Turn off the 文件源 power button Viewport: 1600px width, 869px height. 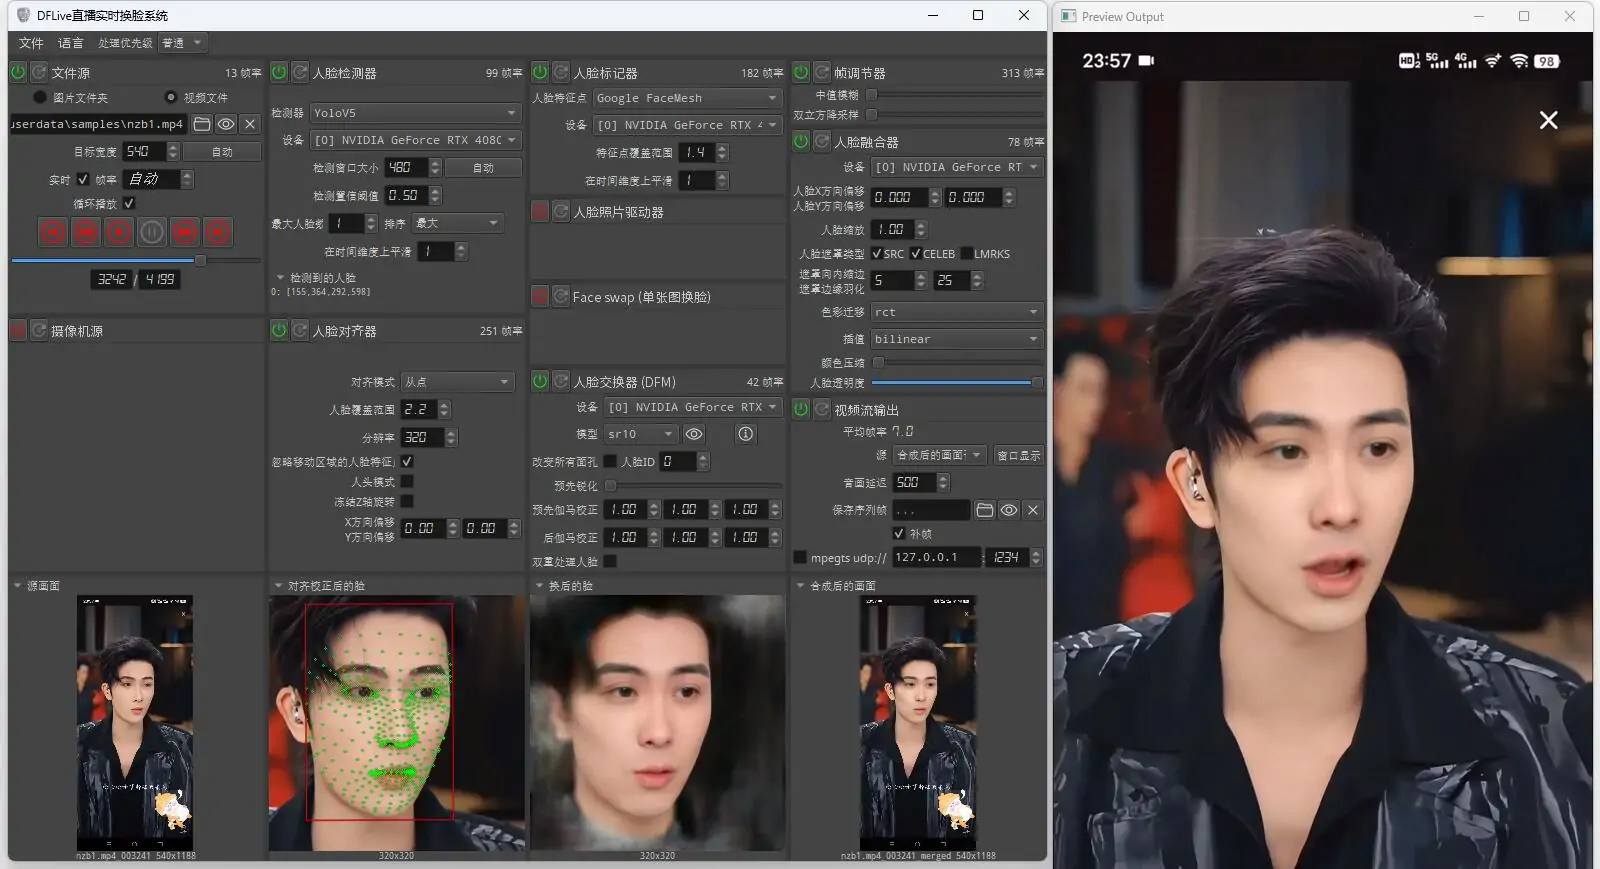tap(18, 73)
